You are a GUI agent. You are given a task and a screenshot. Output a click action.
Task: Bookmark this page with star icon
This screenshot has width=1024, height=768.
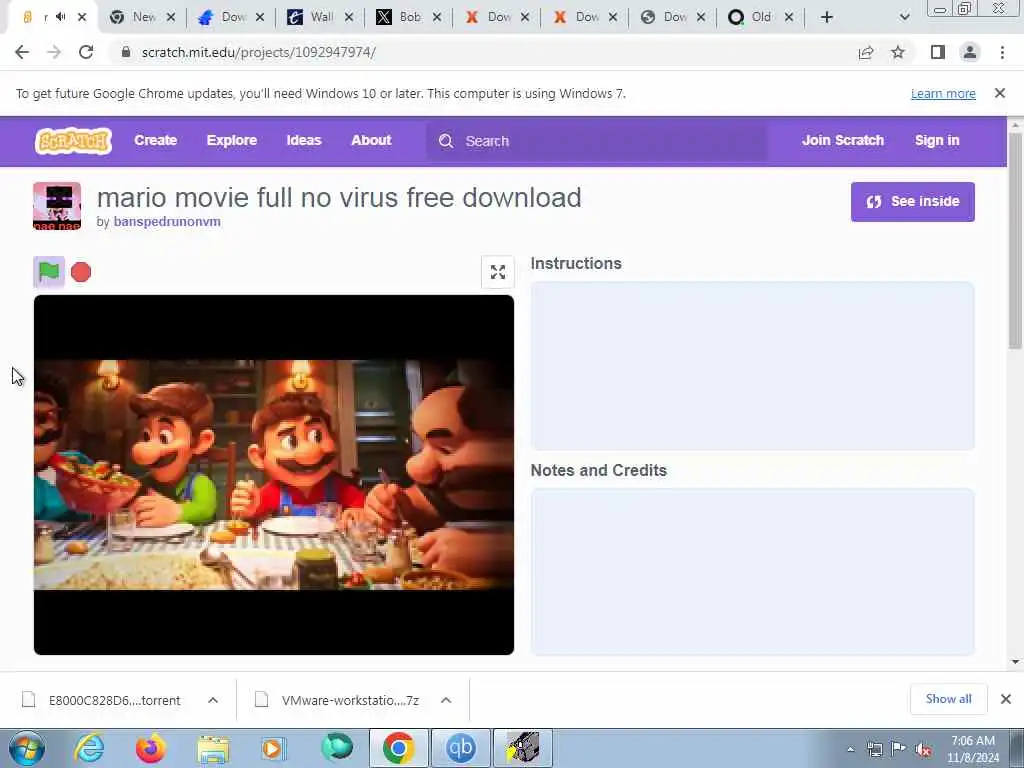[x=898, y=52]
